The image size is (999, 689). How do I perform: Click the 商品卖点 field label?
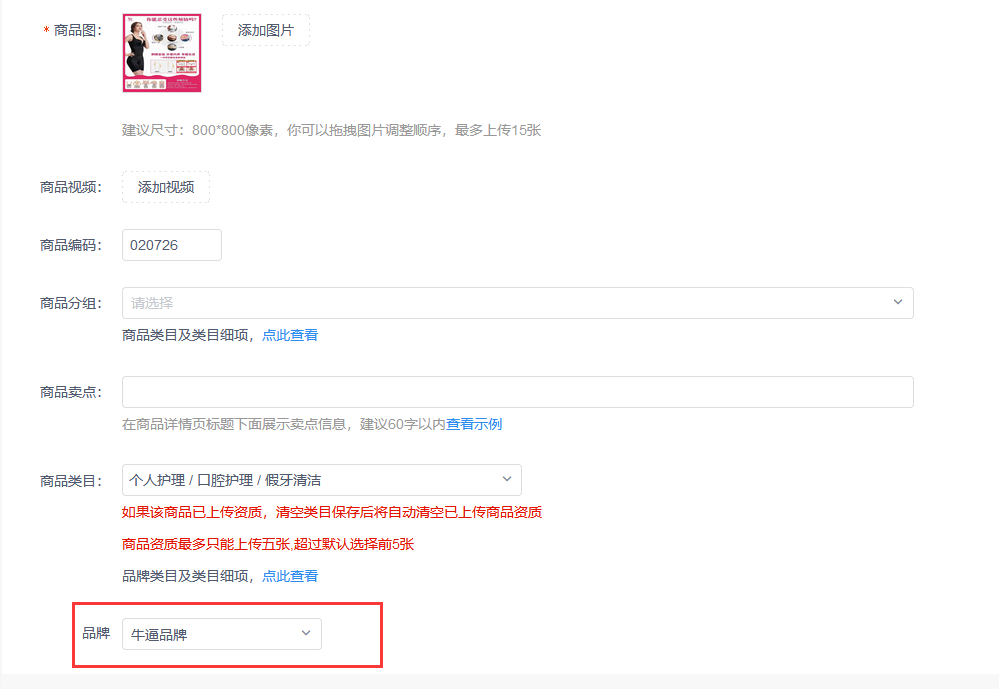click(70, 392)
